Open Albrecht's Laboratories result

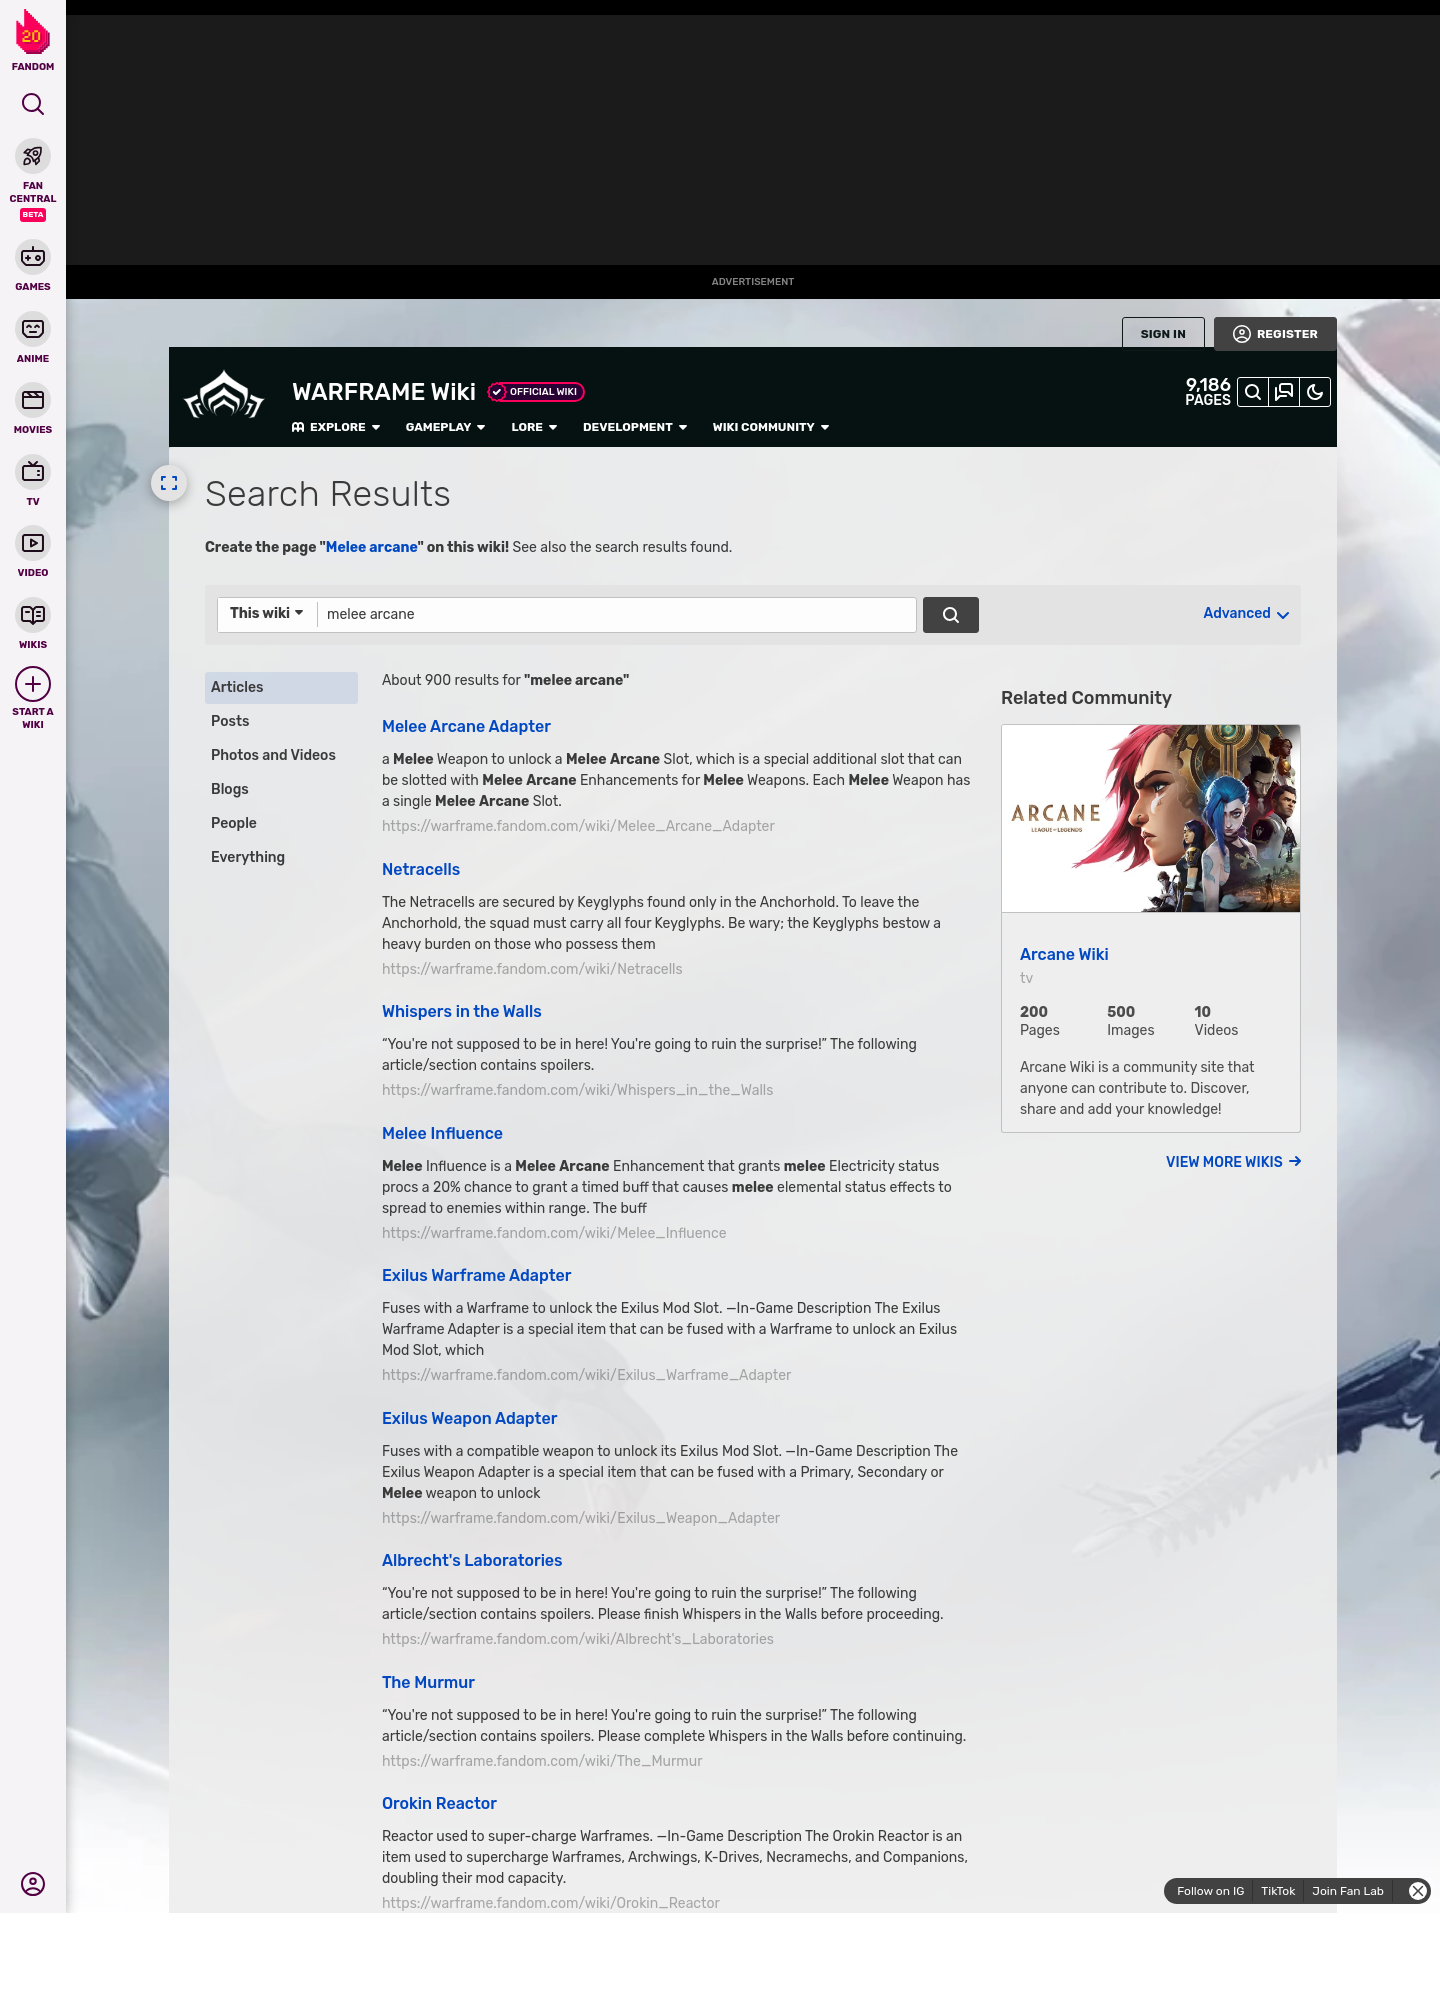click(x=472, y=1560)
